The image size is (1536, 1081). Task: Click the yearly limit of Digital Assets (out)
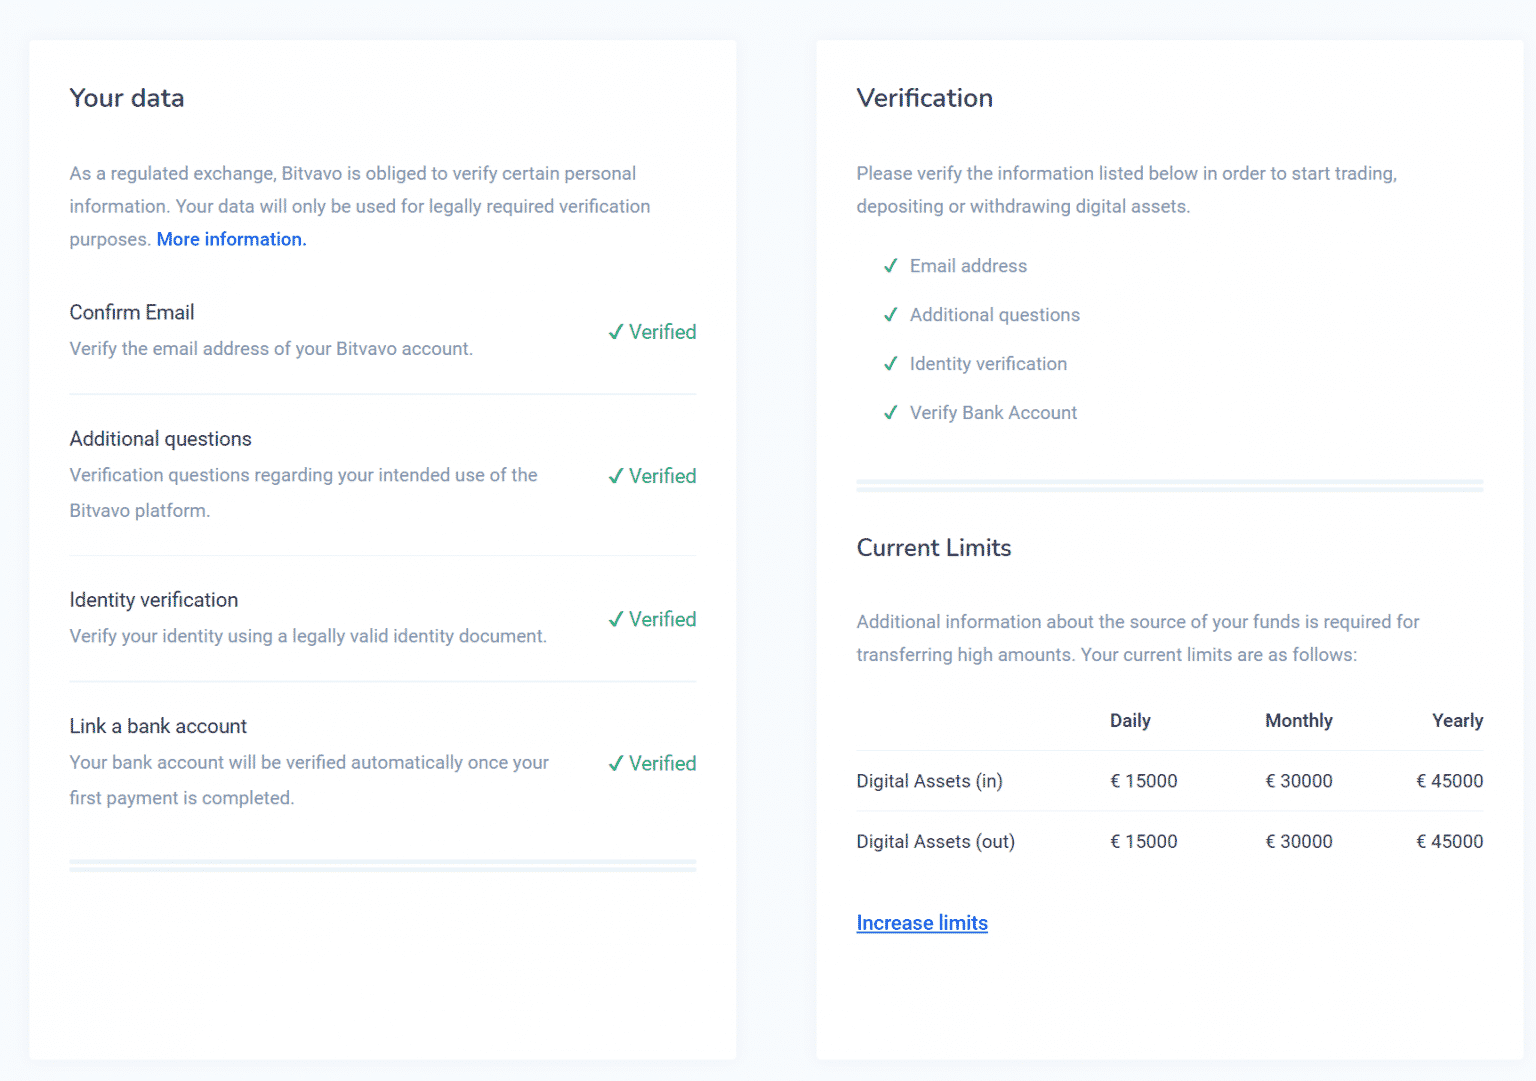[x=1450, y=841]
